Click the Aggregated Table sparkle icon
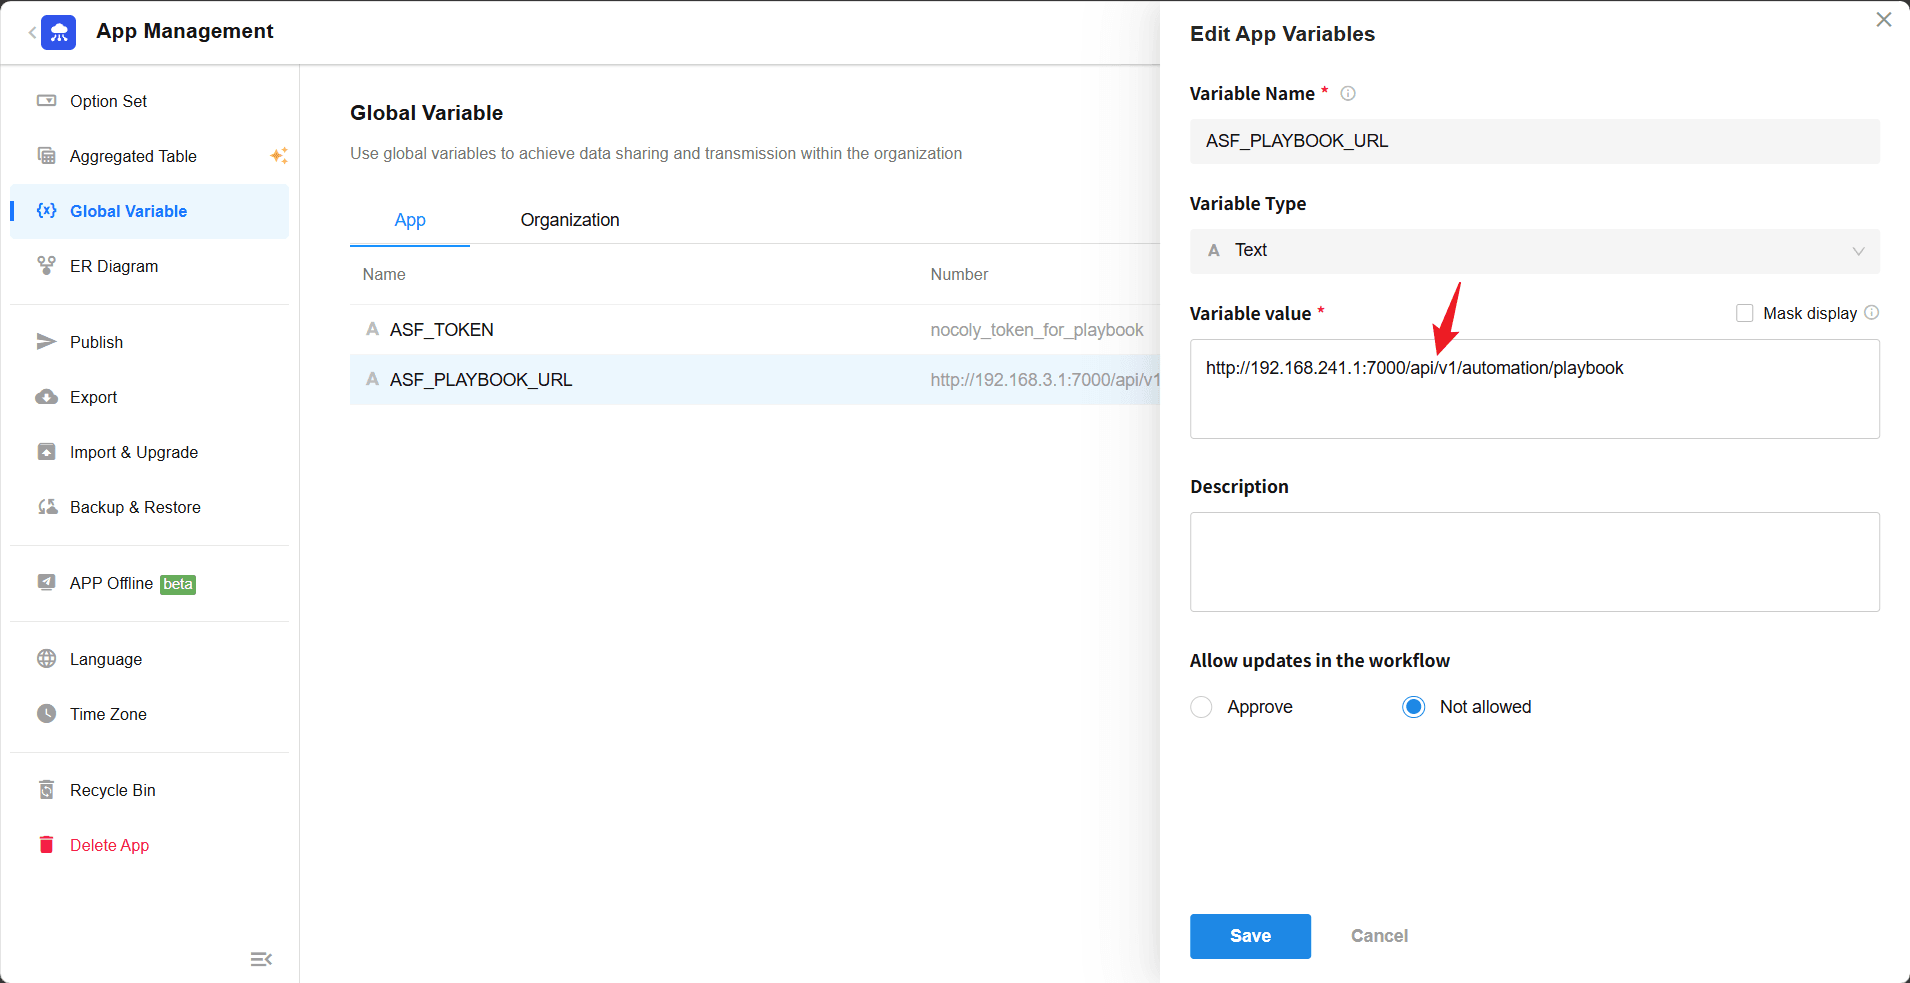Image resolution: width=1910 pixels, height=983 pixels. coord(279,156)
